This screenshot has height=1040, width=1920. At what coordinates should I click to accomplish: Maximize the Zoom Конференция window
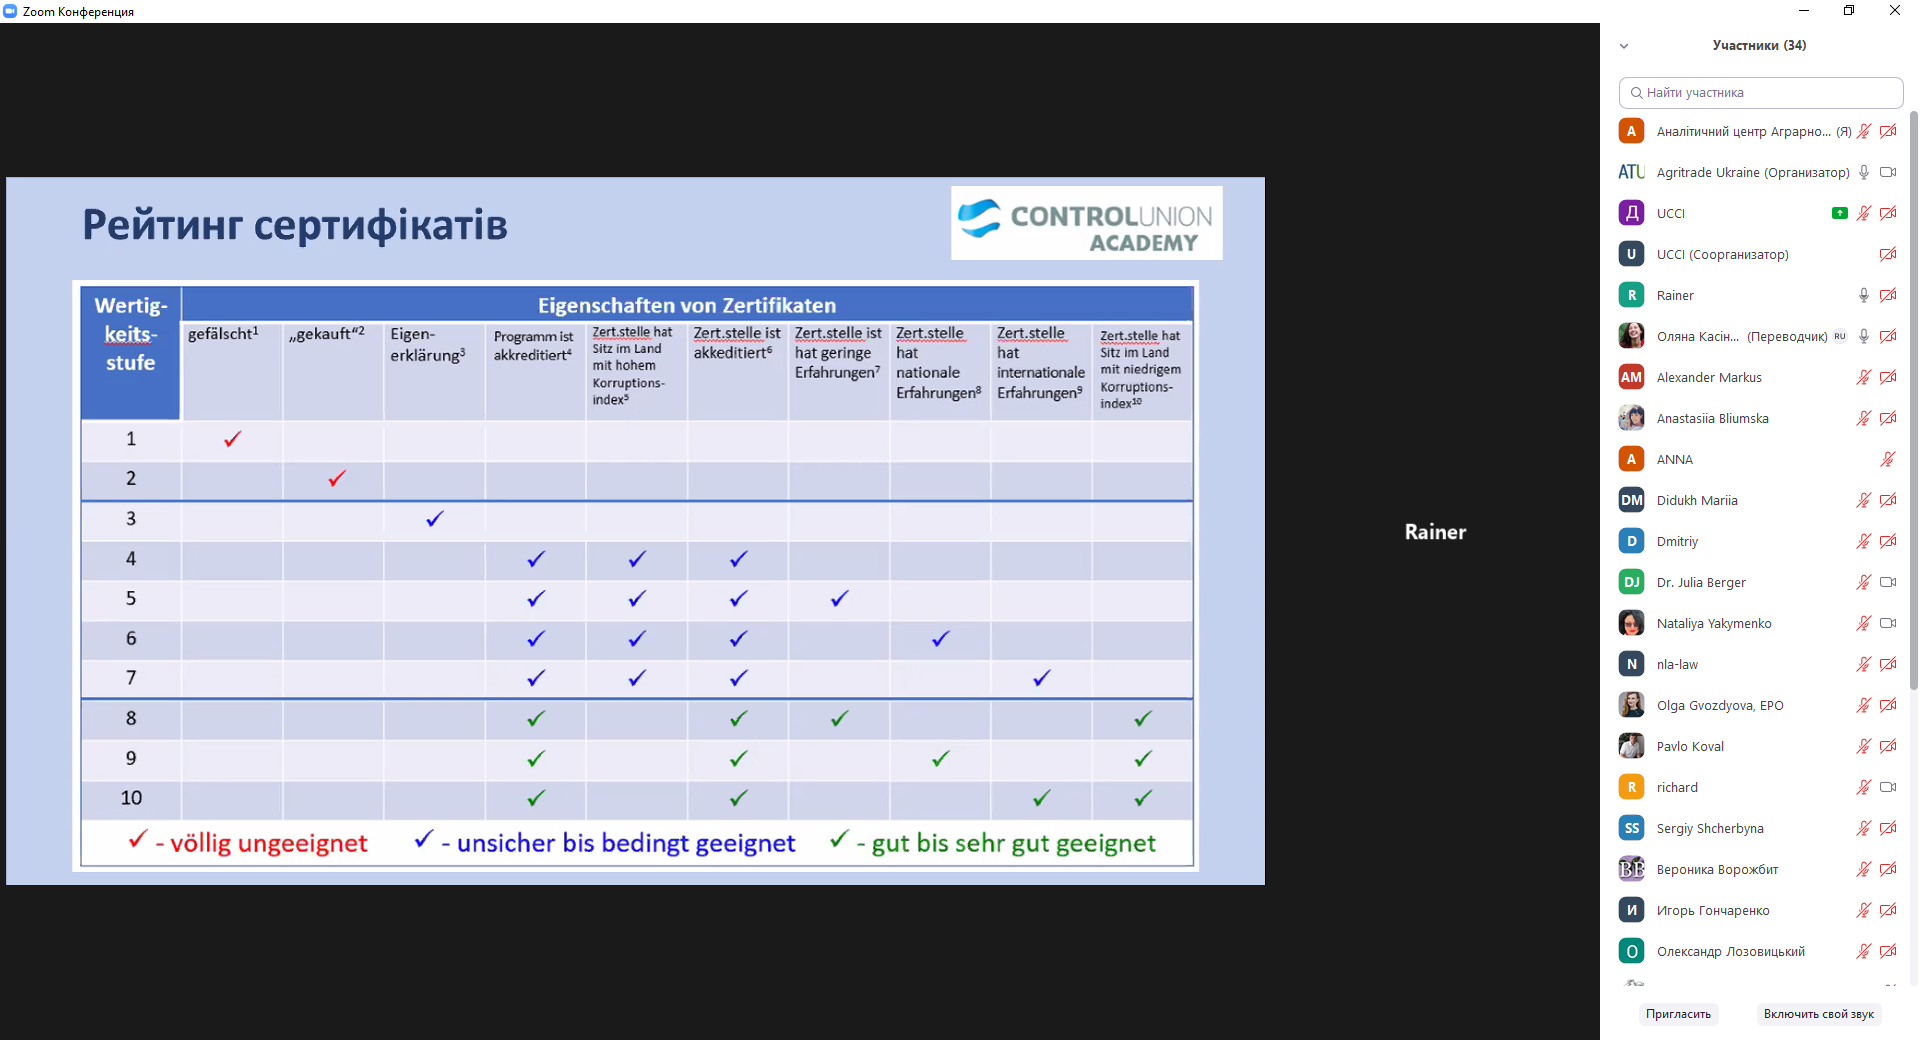click(x=1849, y=10)
